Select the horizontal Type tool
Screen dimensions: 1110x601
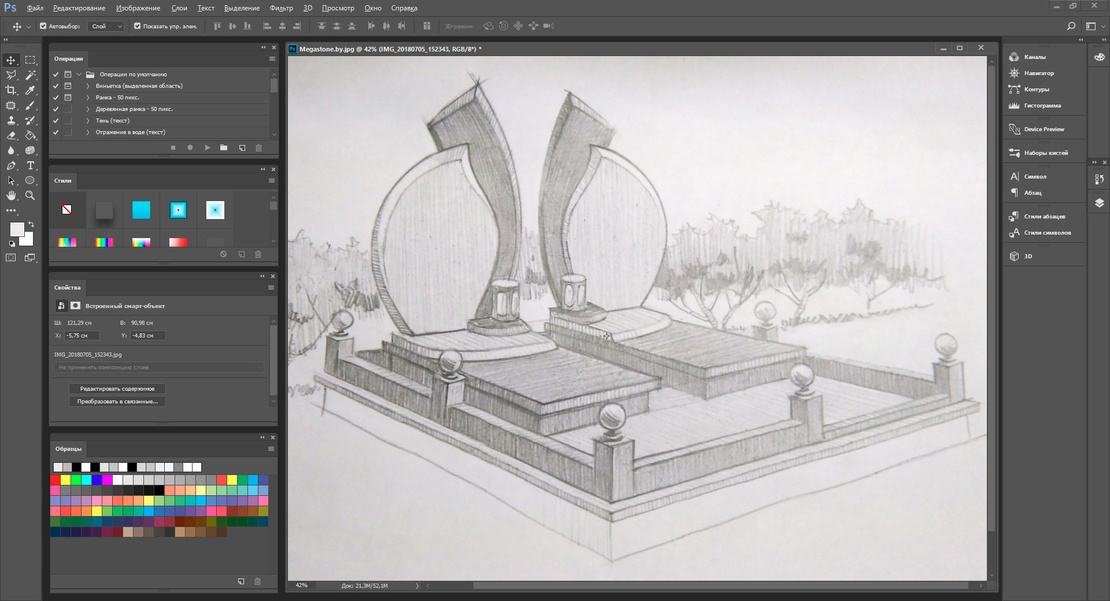click(x=30, y=165)
